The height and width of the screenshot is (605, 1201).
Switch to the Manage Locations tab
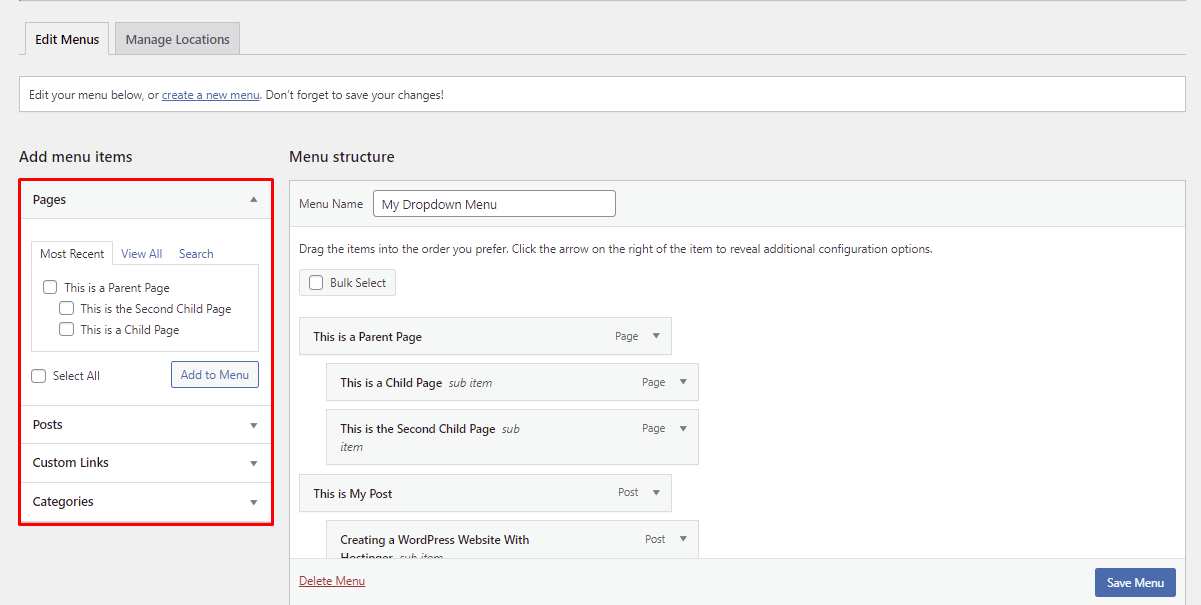click(x=177, y=38)
